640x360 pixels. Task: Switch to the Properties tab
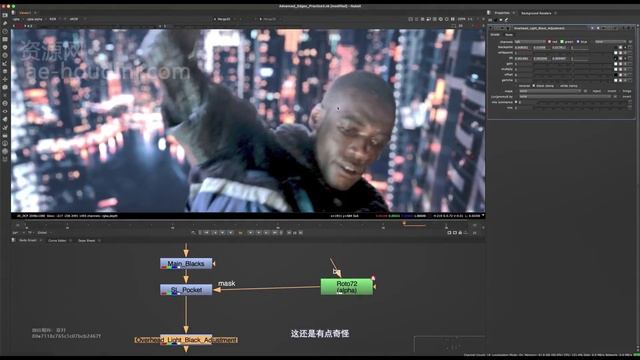pyautogui.click(x=502, y=13)
